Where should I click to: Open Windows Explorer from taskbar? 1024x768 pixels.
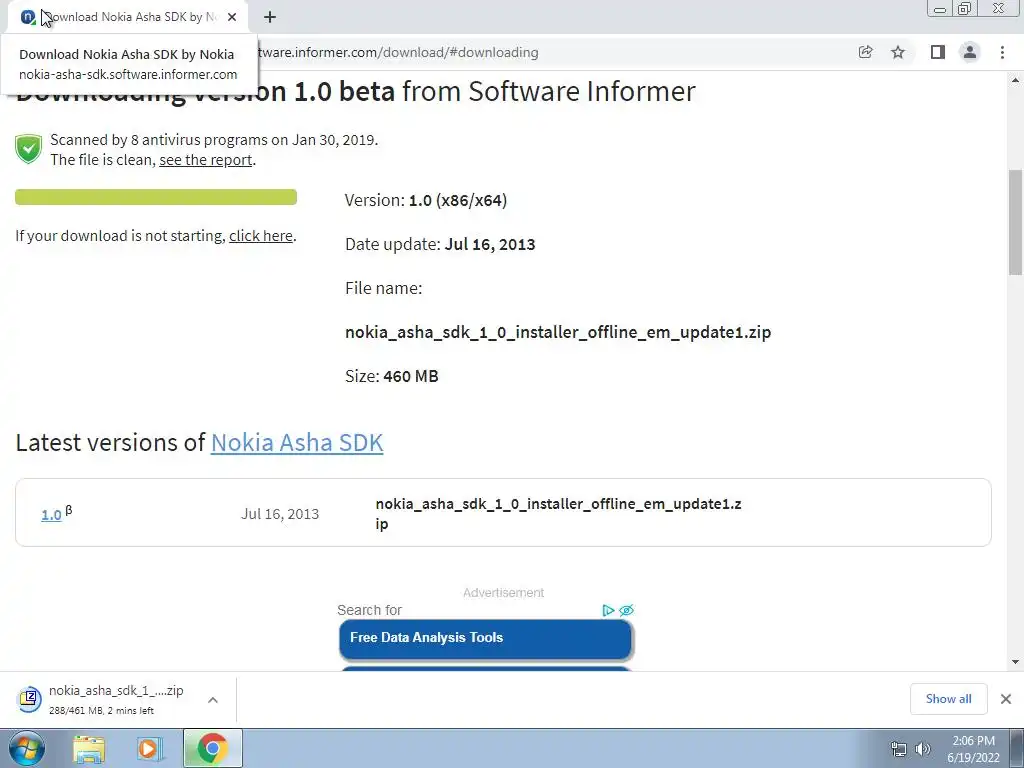click(x=89, y=748)
